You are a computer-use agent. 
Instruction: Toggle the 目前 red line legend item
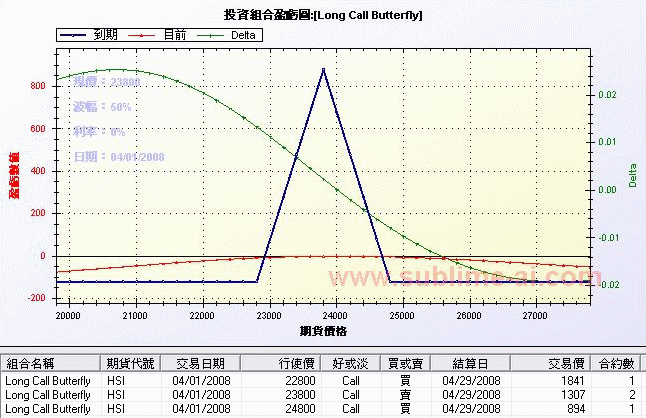tap(163, 34)
